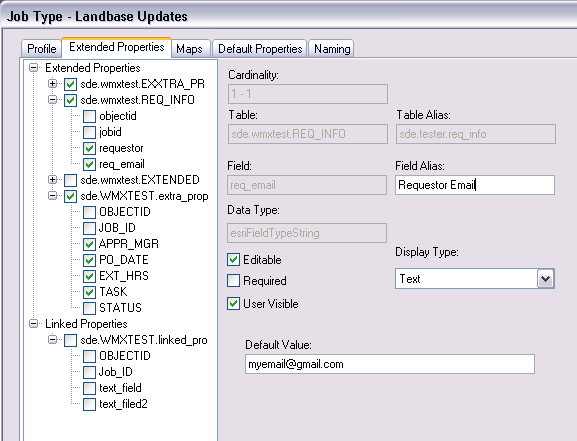Select the req_email tree item label

pyautogui.click(x=121, y=164)
